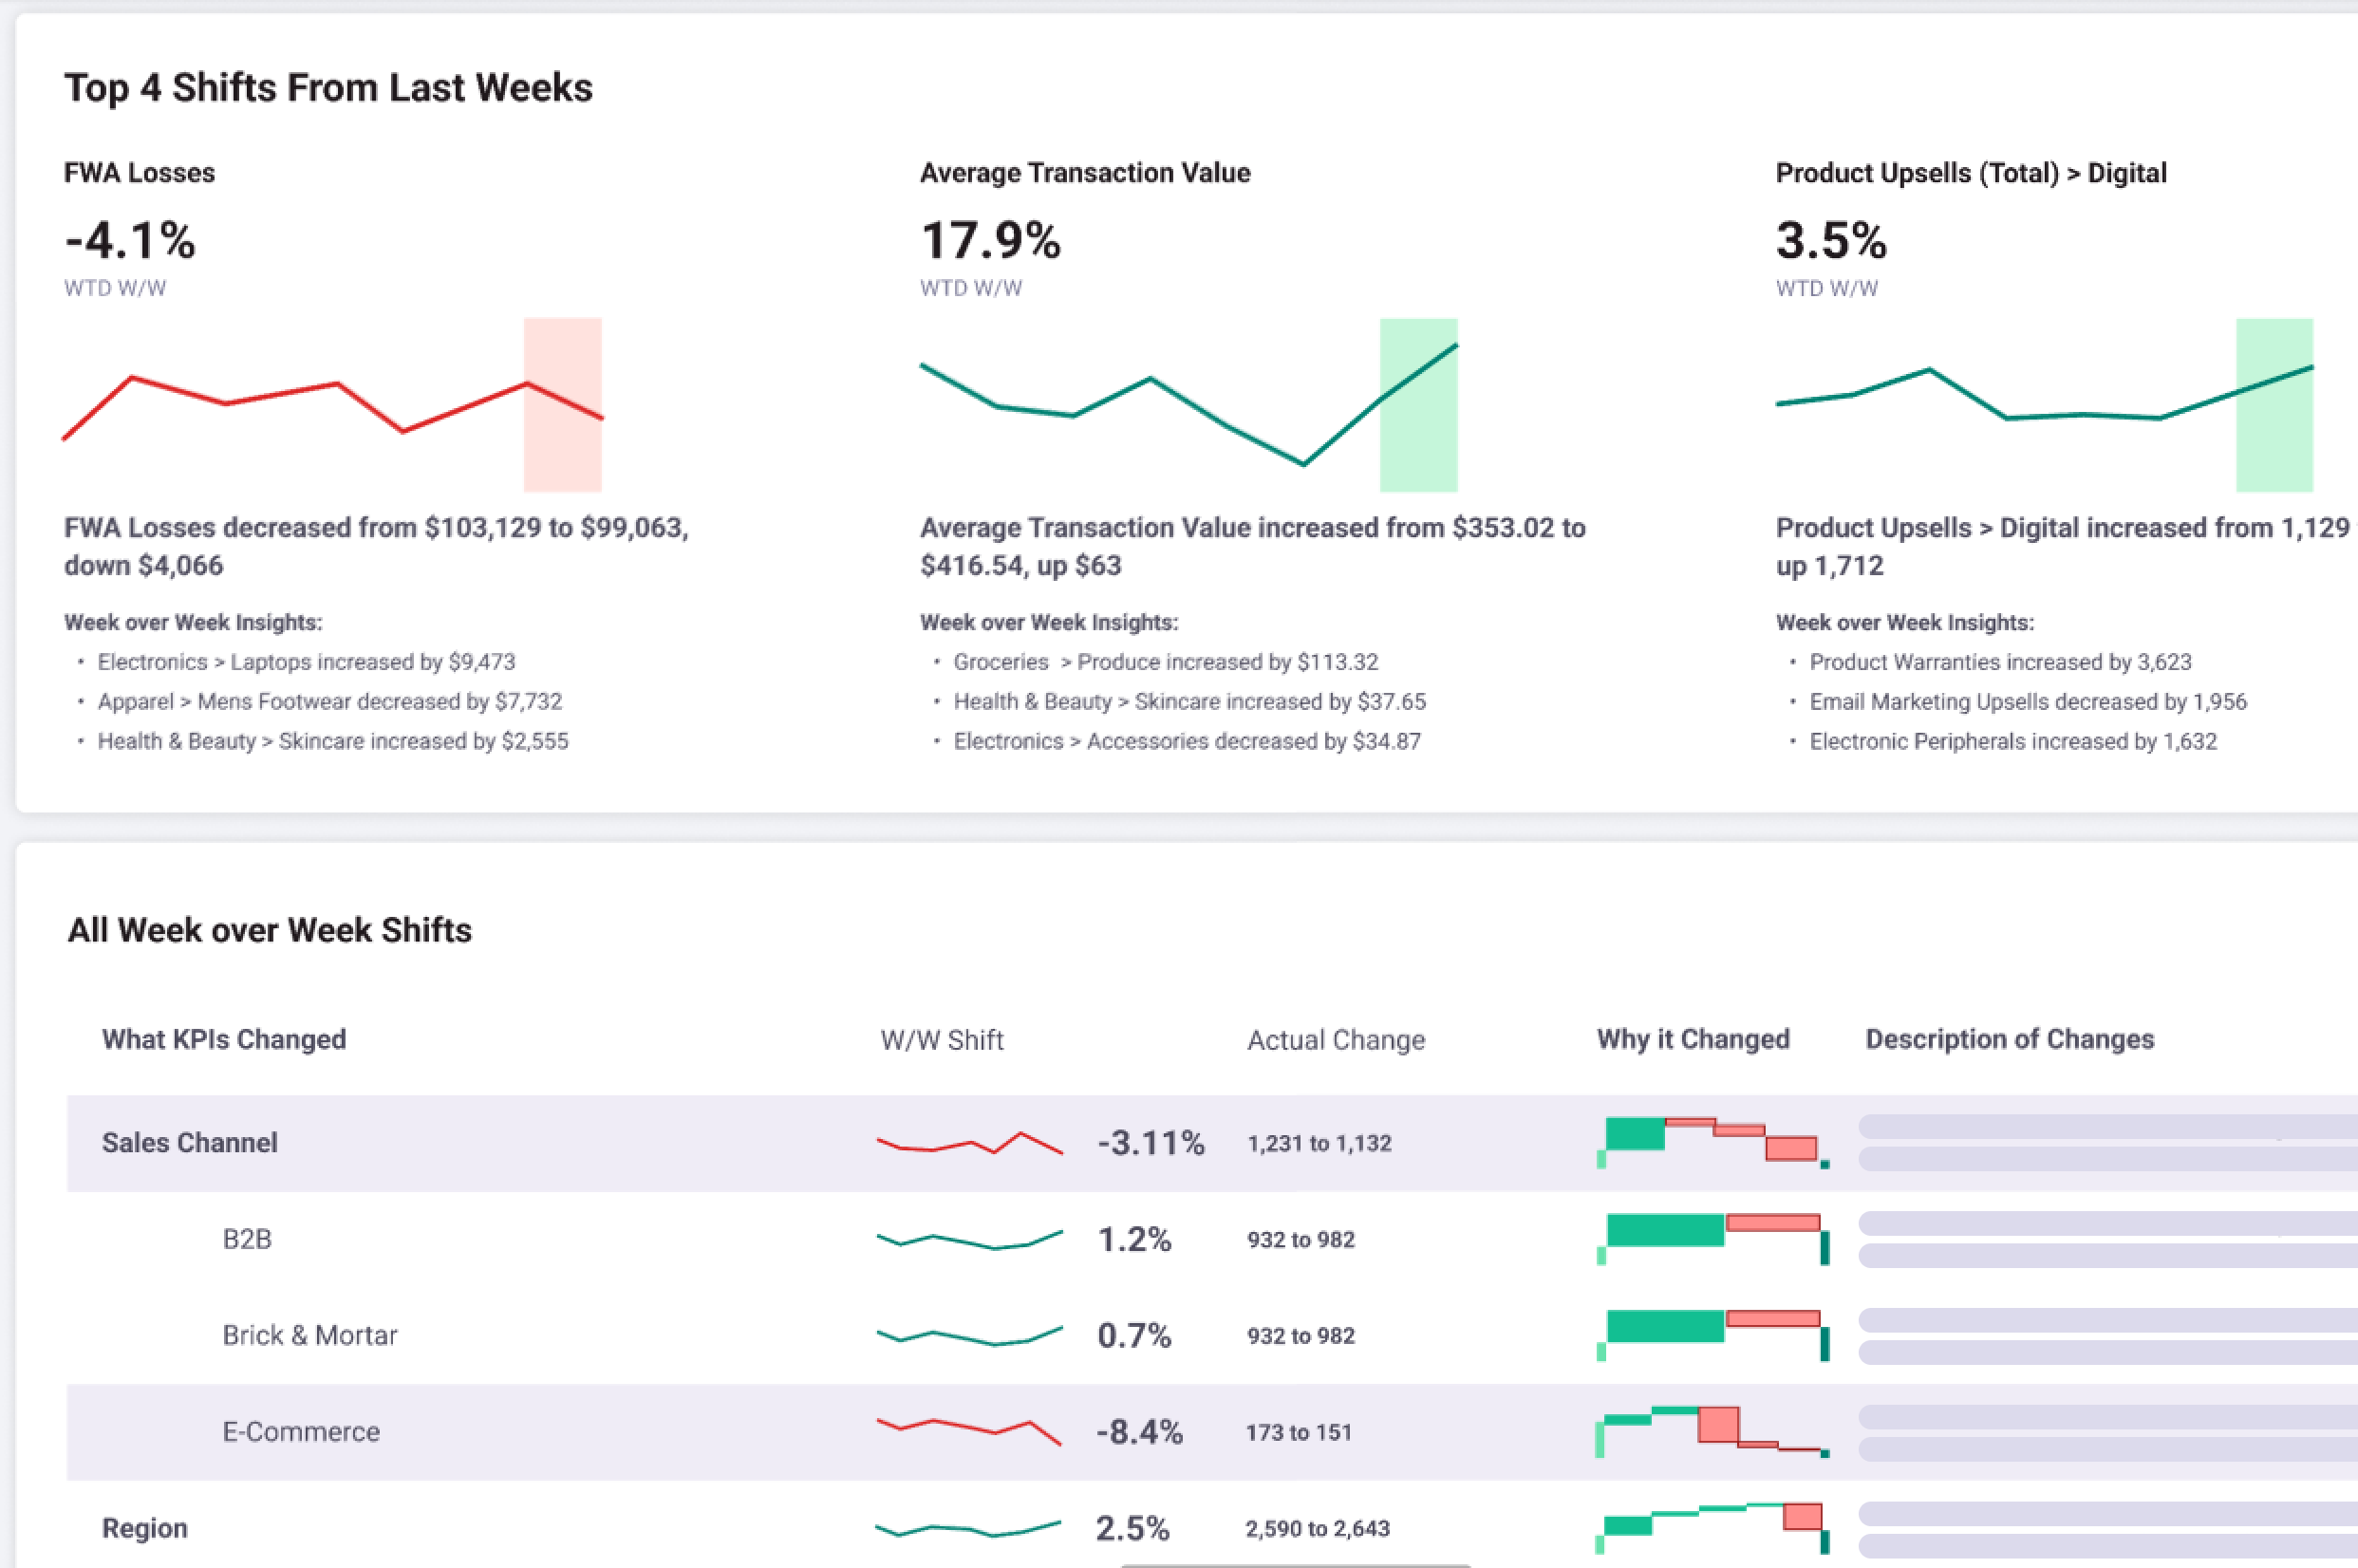Click the Brick & Mortar waterfall chart icon
Screen dimensions: 2358x1568
(1713, 1335)
